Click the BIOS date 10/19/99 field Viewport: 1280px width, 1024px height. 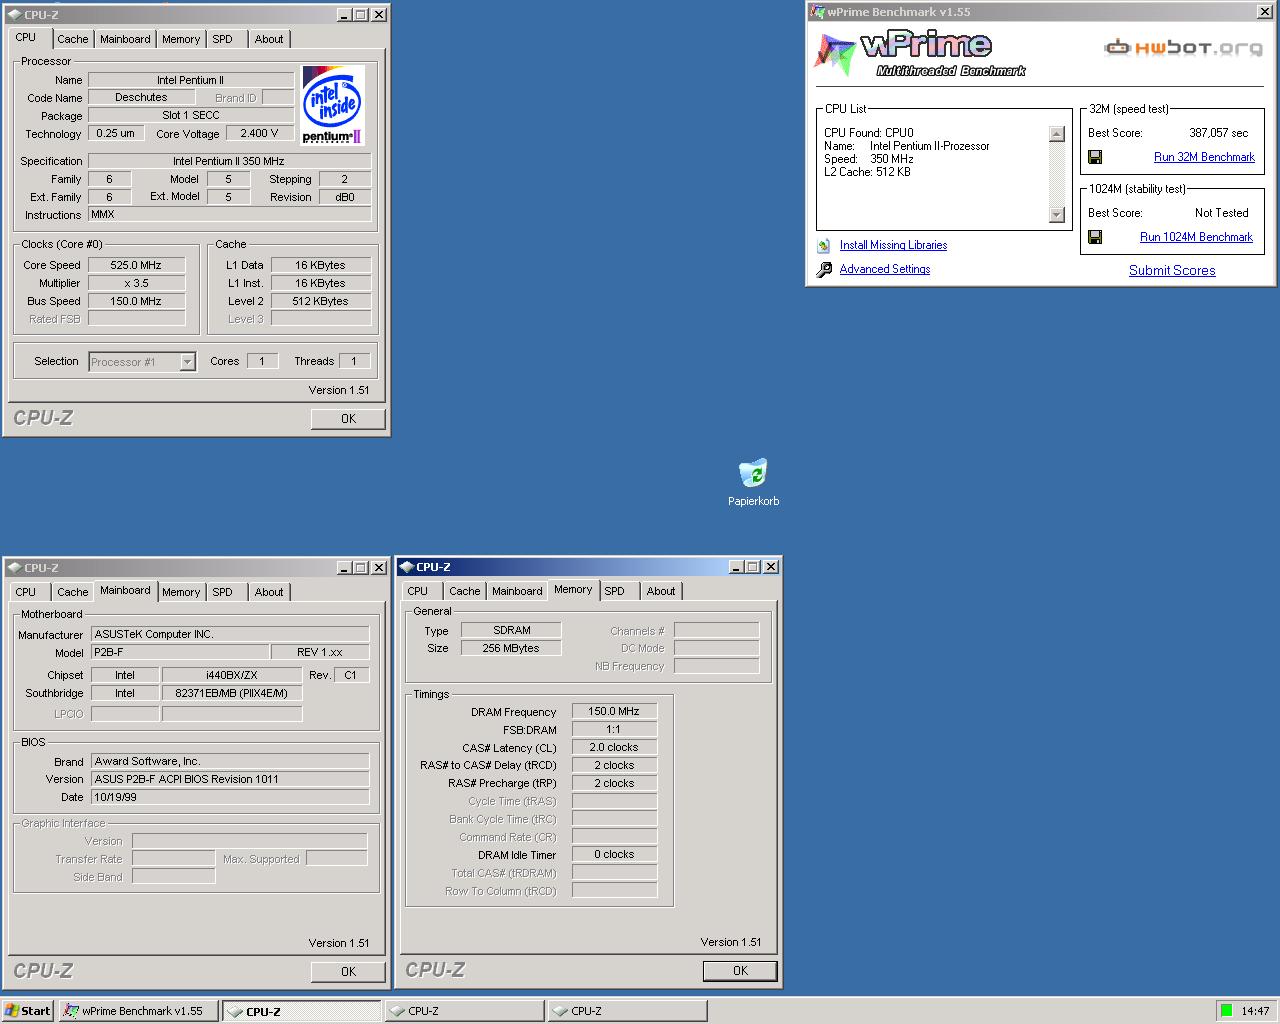pos(230,797)
